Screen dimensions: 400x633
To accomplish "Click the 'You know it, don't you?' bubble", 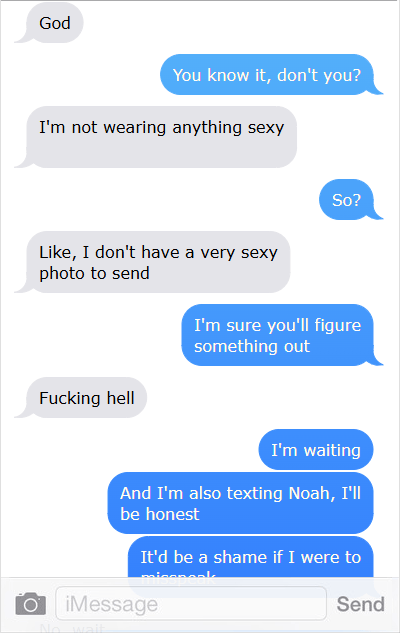I will [267, 75].
